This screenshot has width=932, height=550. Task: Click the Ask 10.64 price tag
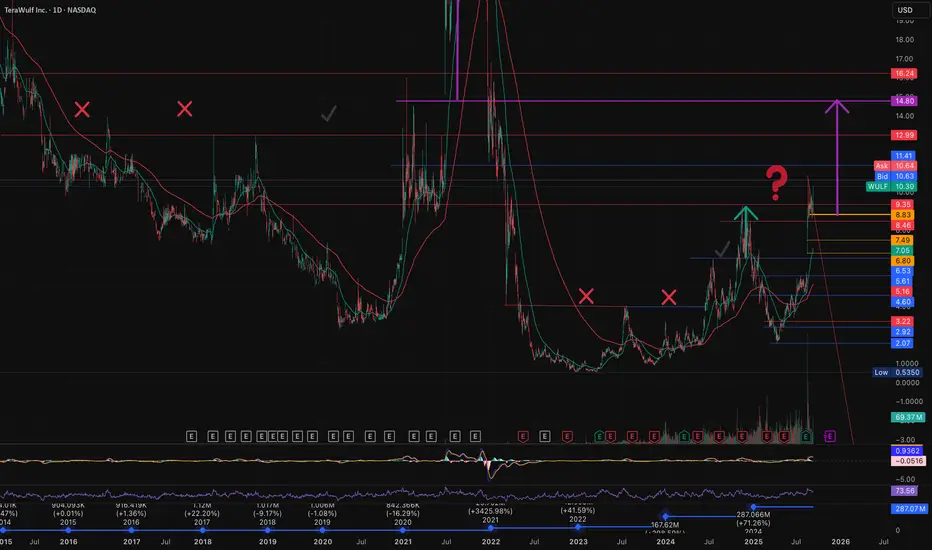pos(895,166)
